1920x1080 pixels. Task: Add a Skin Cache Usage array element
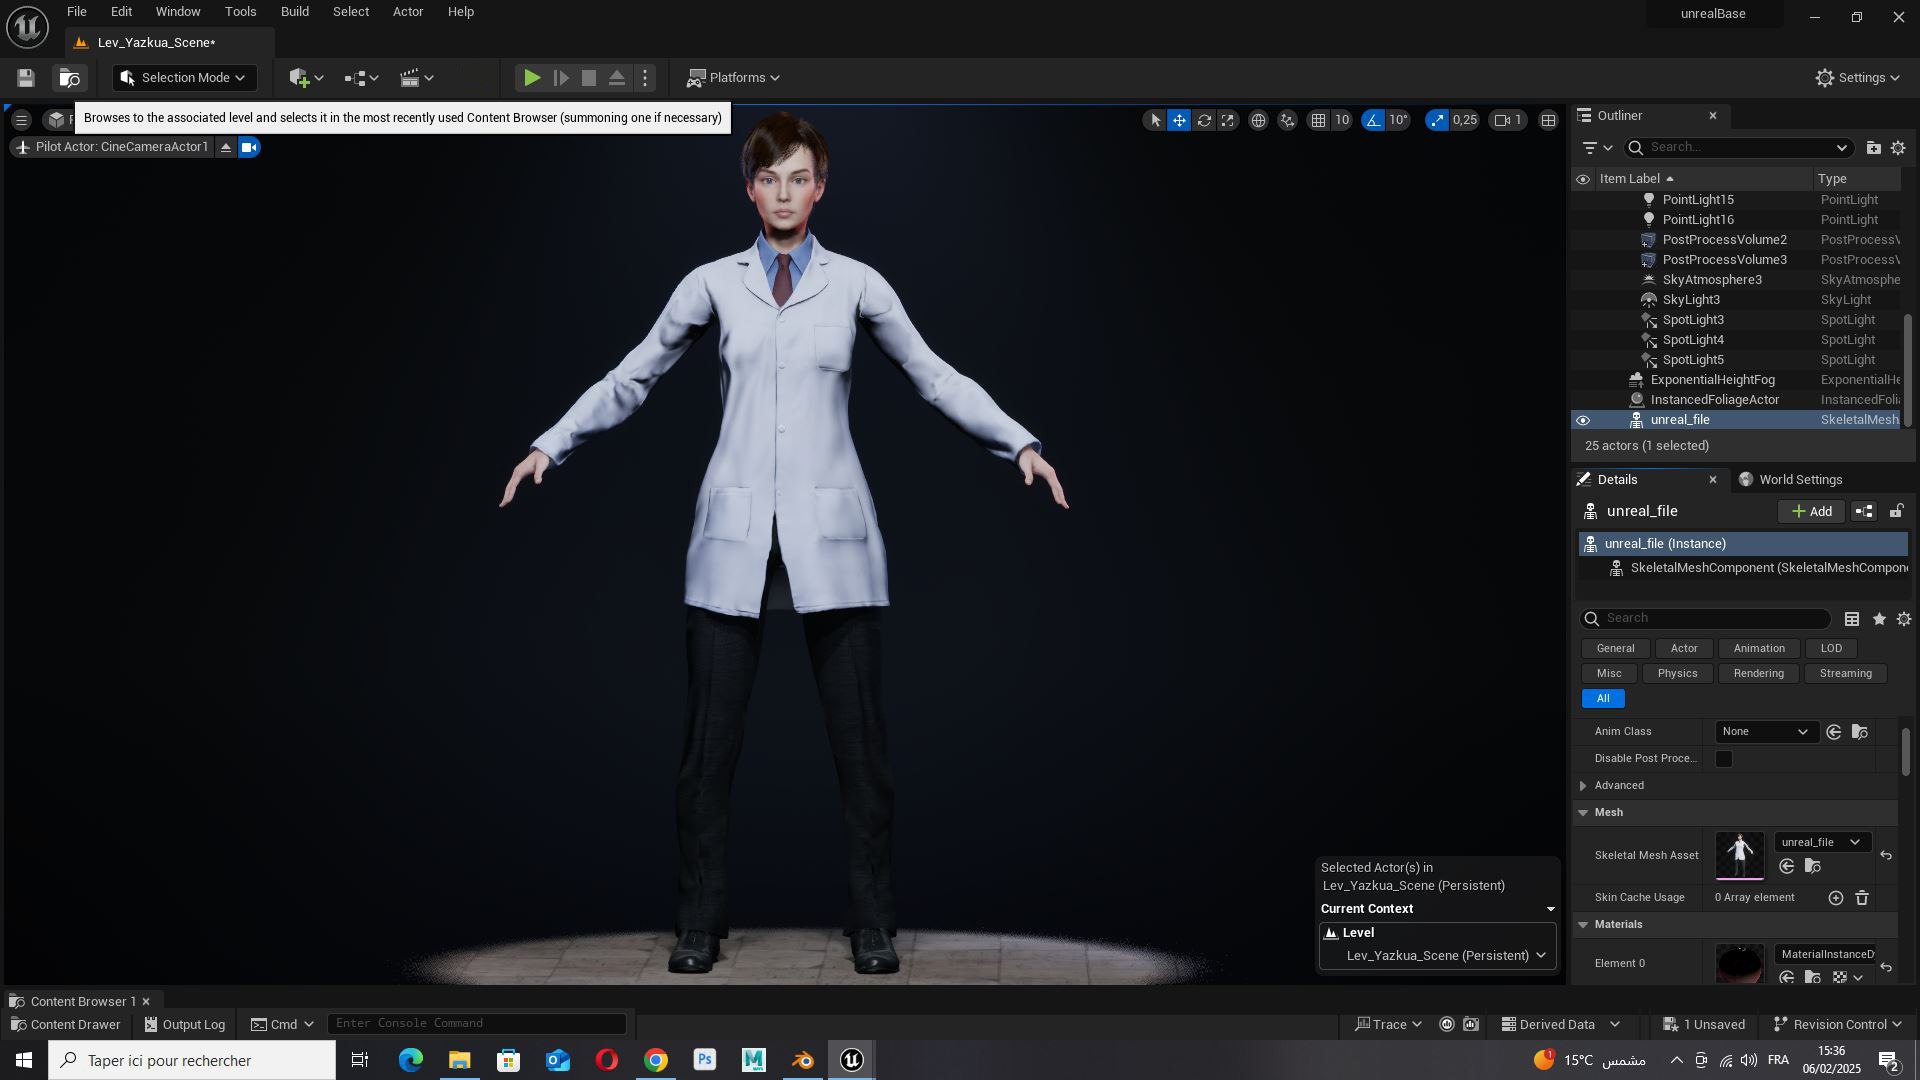pyautogui.click(x=1835, y=898)
